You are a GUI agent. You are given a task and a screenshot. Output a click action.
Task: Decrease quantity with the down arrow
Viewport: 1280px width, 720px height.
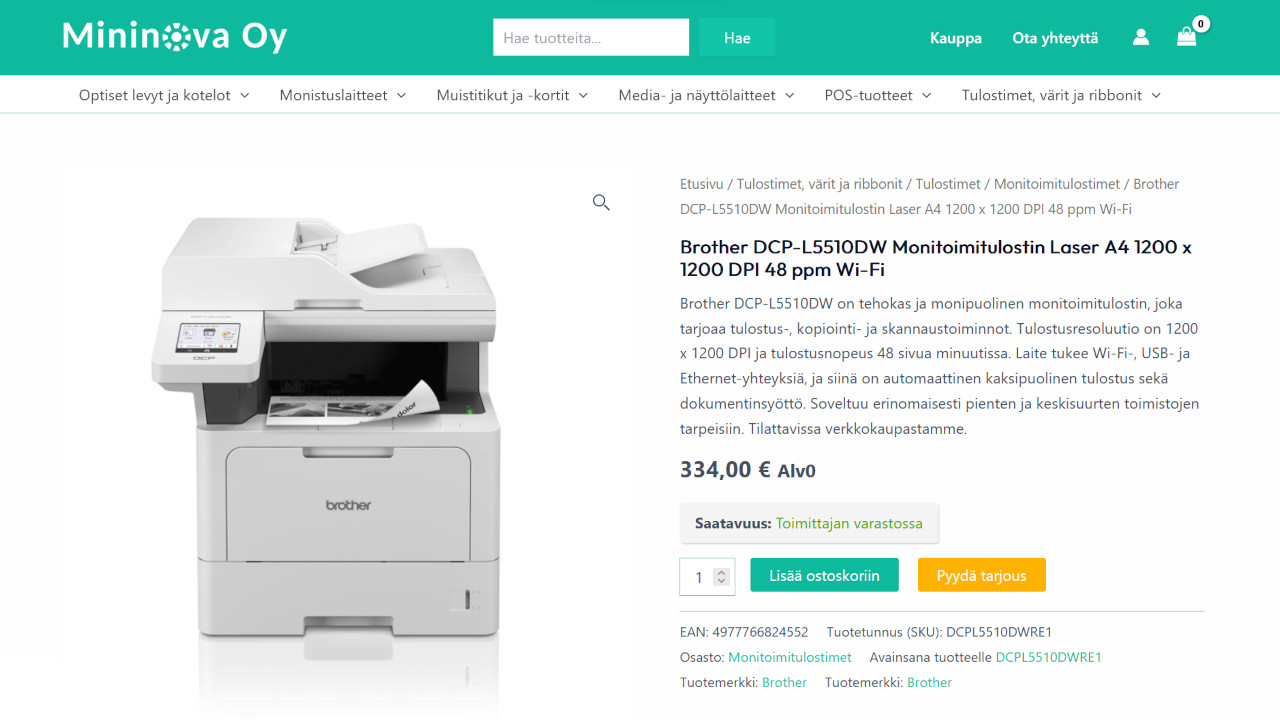pyautogui.click(x=722, y=582)
